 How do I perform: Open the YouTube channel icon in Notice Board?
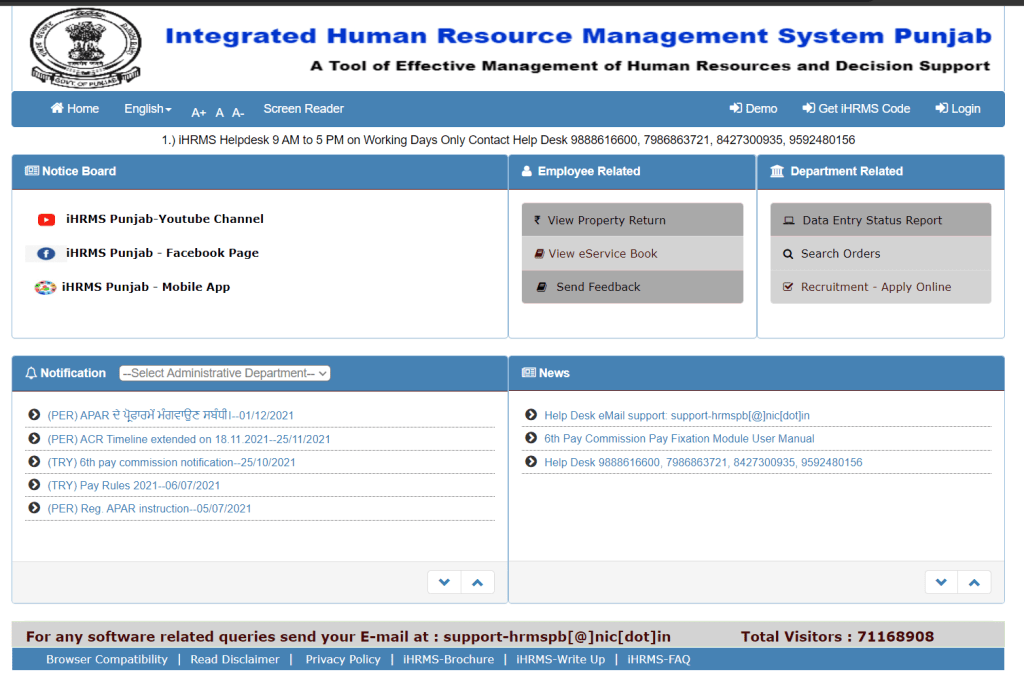[x=46, y=219]
